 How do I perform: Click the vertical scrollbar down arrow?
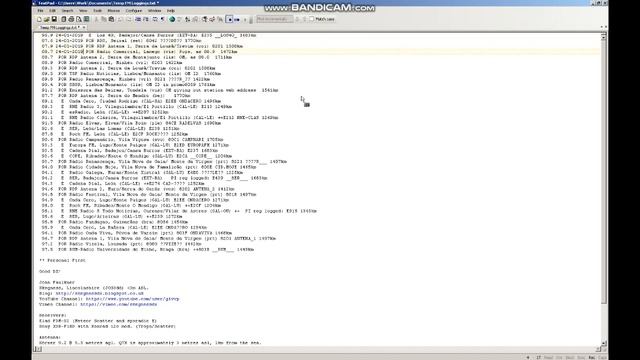click(604, 343)
